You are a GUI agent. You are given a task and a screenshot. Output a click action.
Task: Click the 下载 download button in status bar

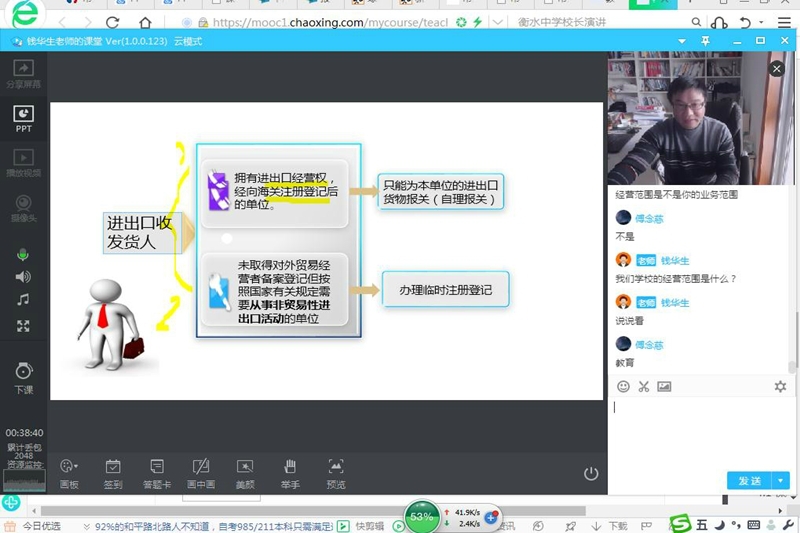coord(610,526)
